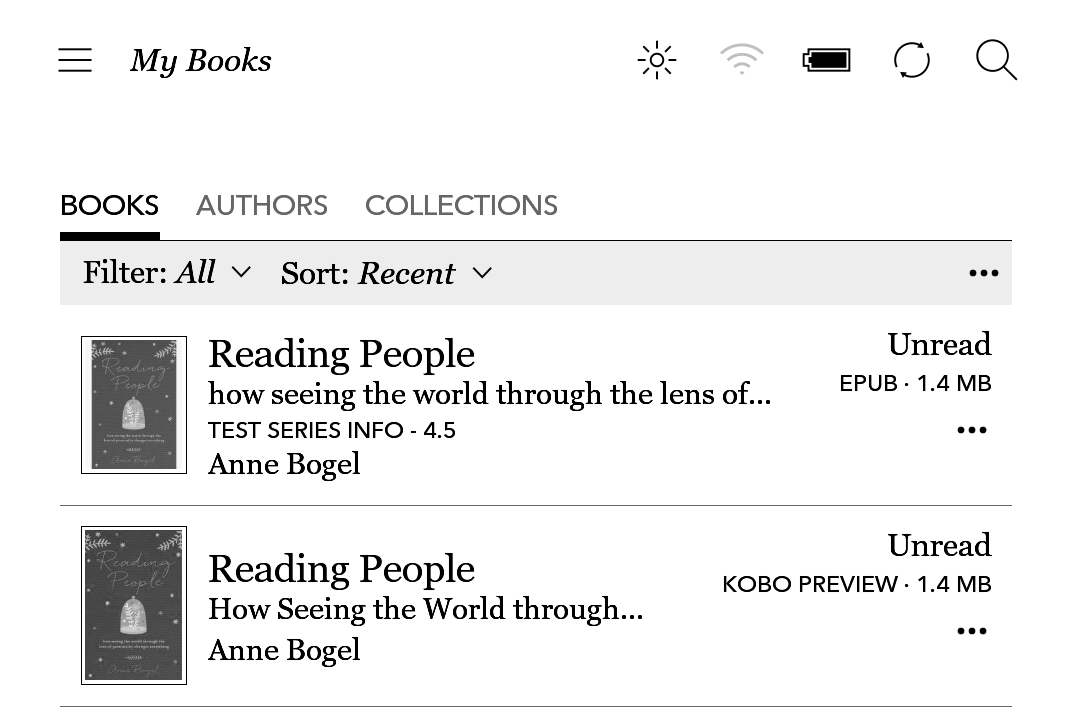Open filter bar three-dot options menu

983,273
